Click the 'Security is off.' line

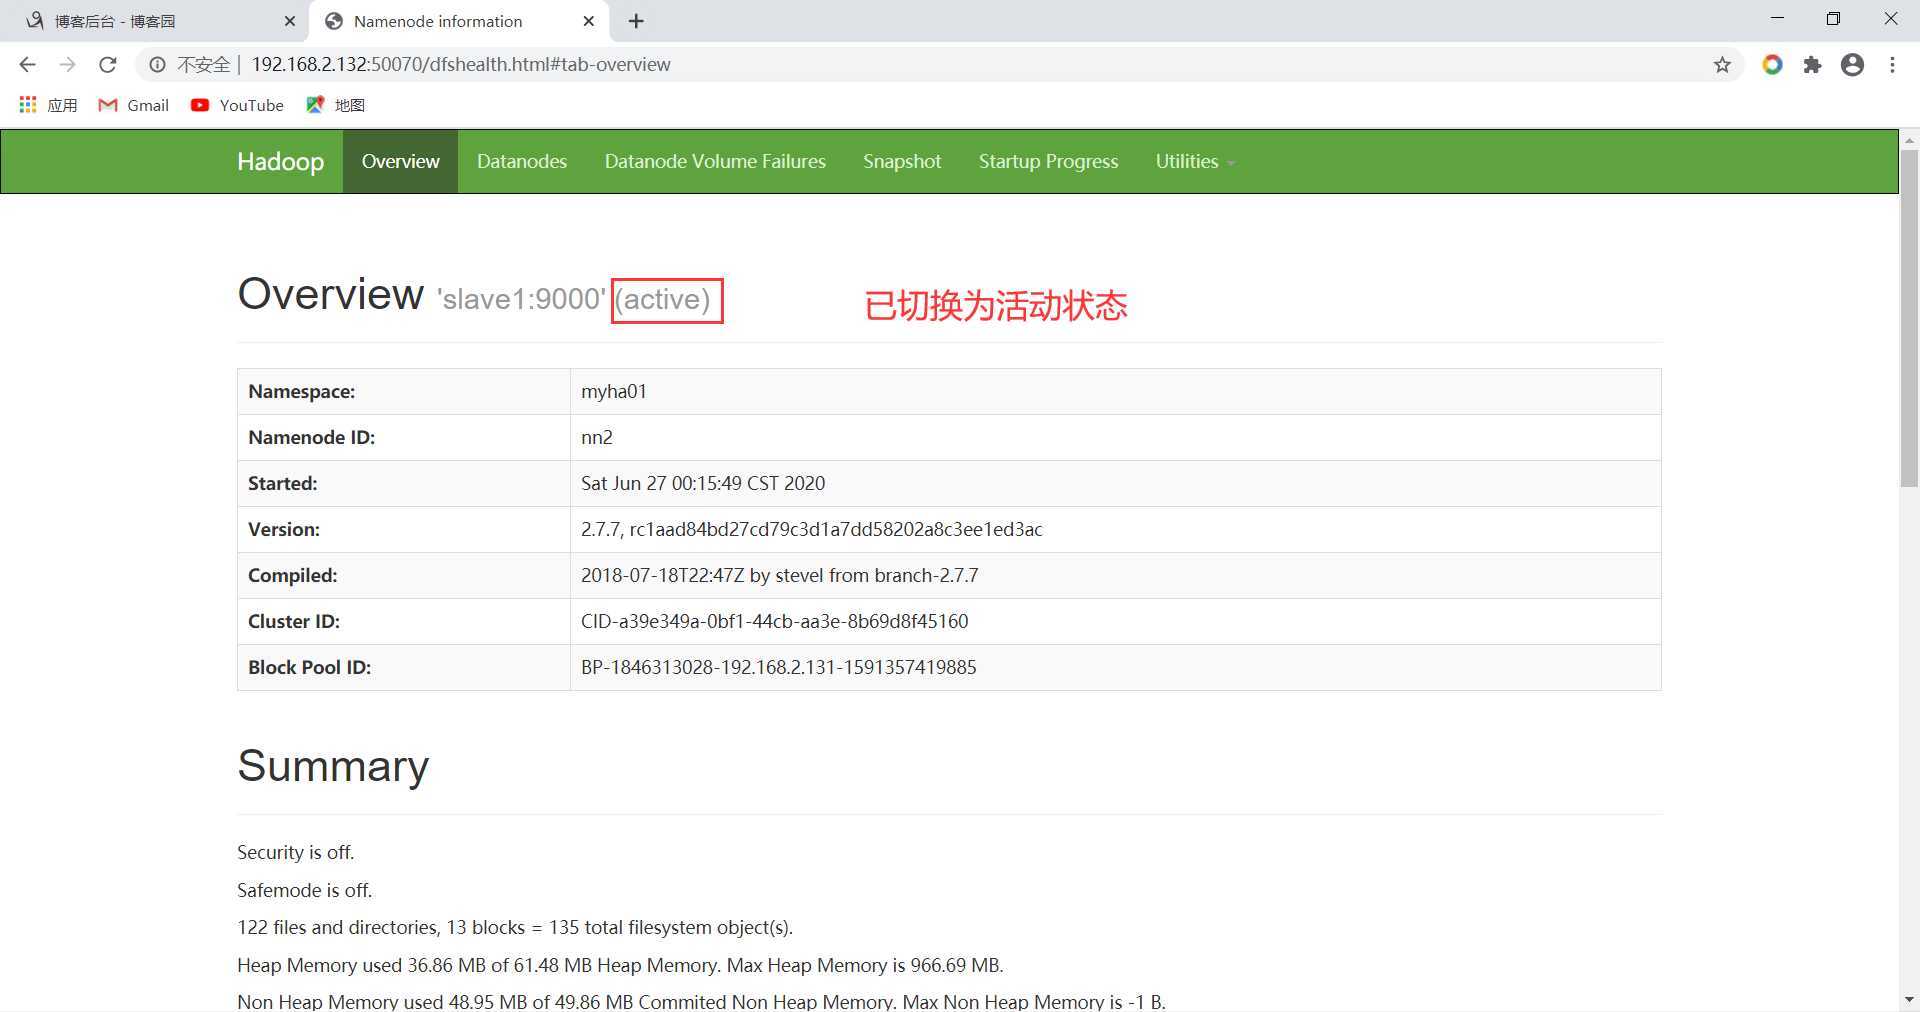(x=296, y=852)
